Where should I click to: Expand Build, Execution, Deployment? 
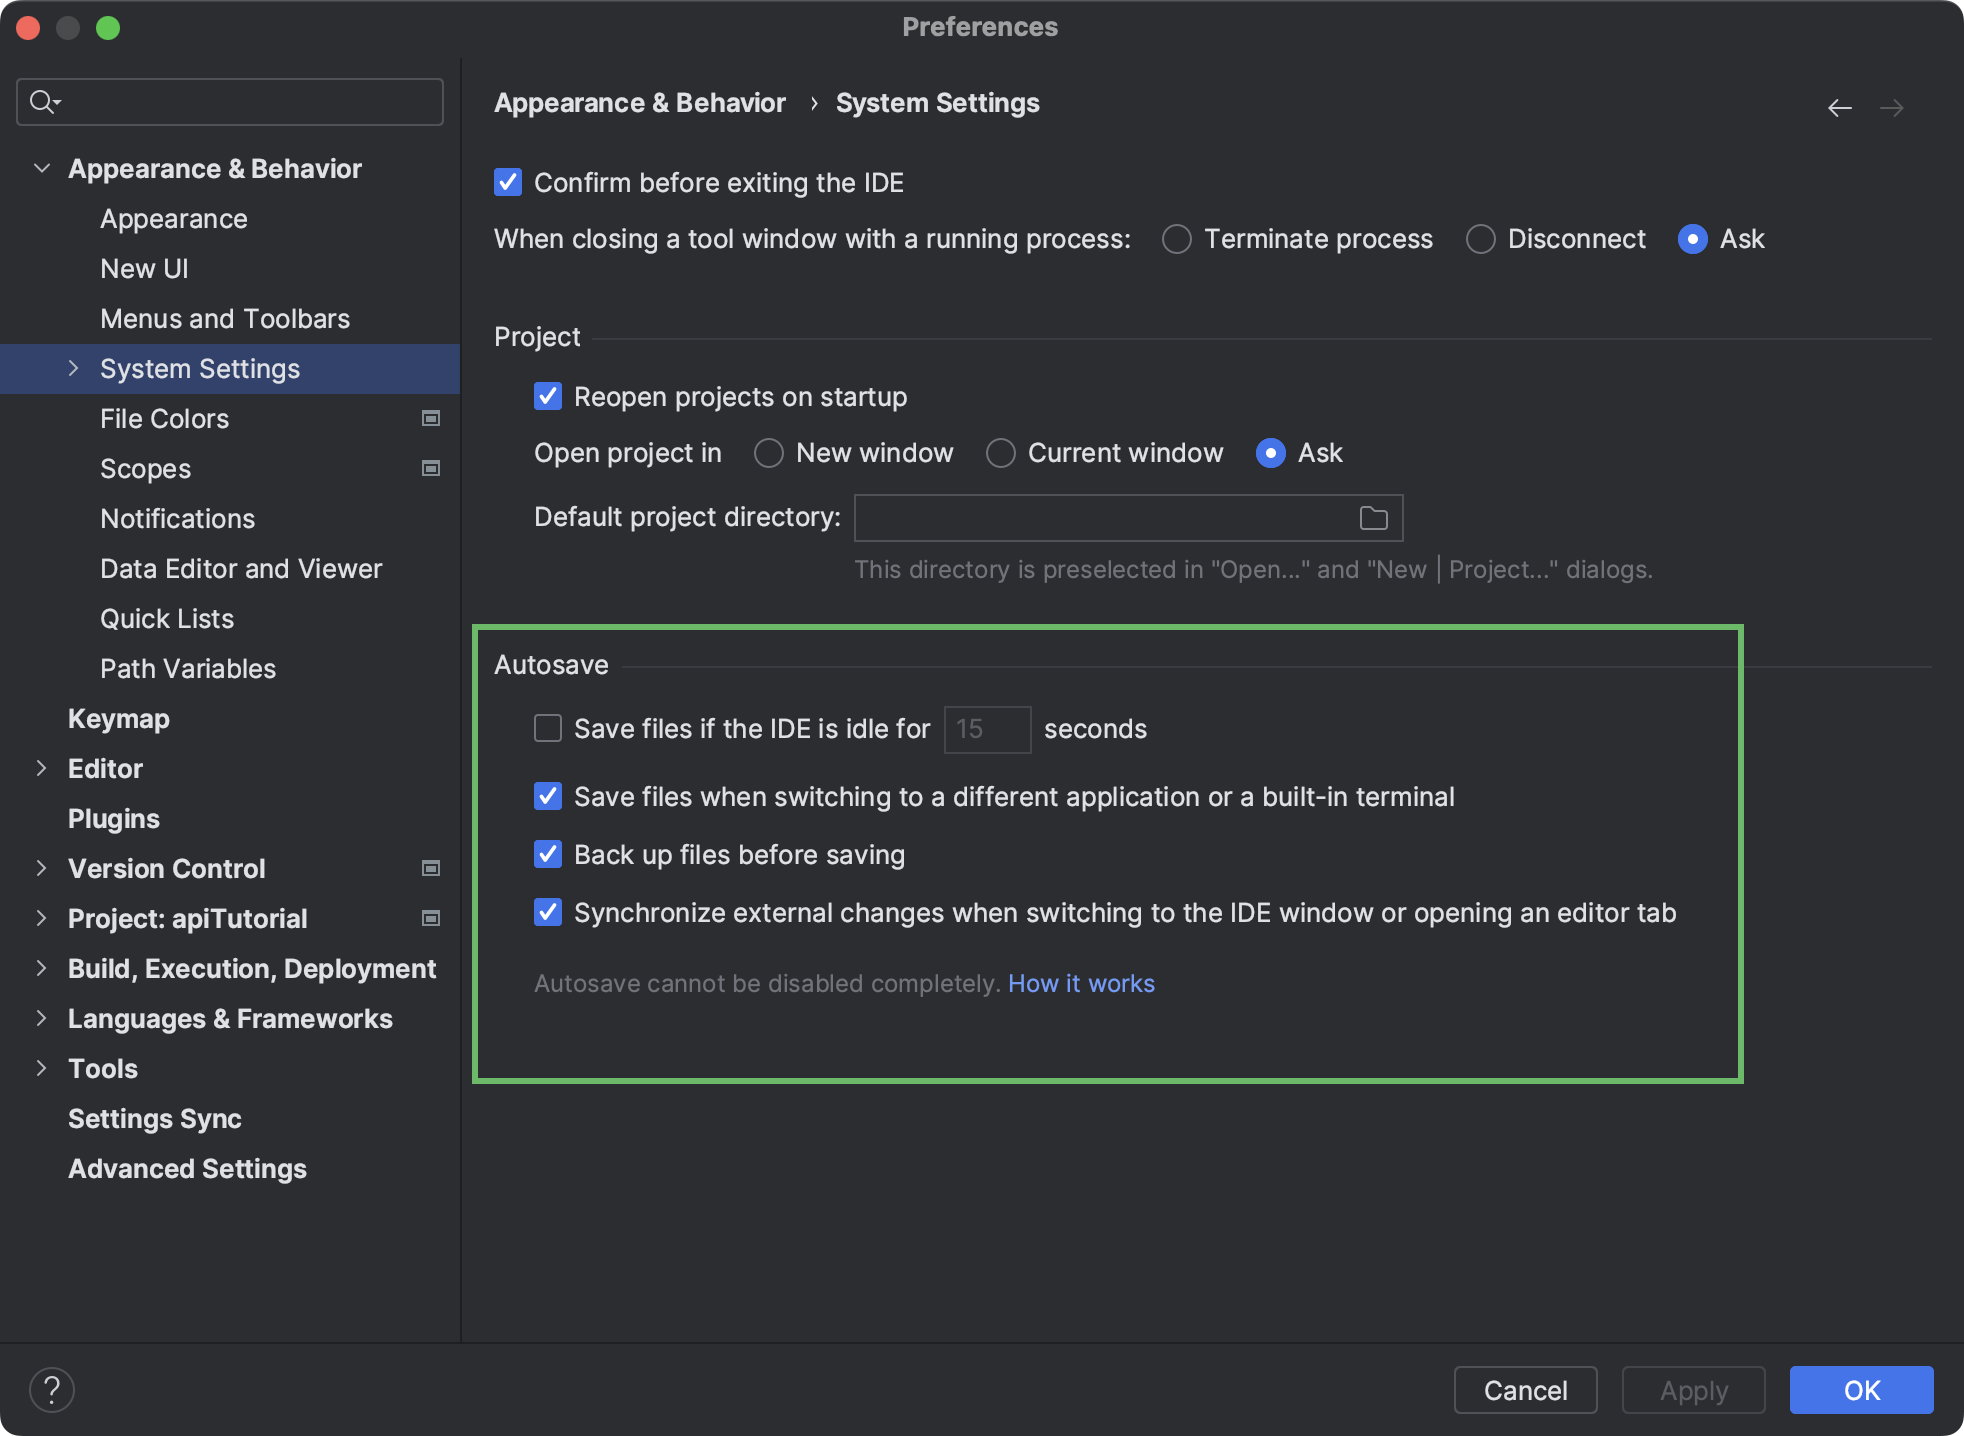point(41,968)
